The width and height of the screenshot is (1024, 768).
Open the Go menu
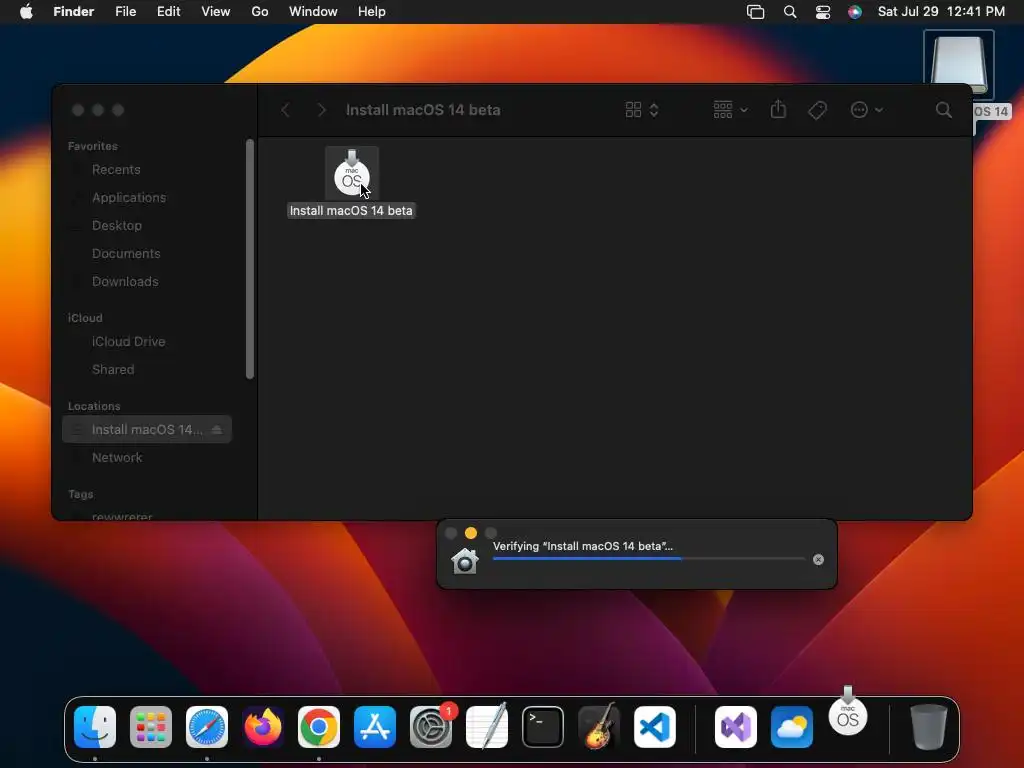pos(260,12)
